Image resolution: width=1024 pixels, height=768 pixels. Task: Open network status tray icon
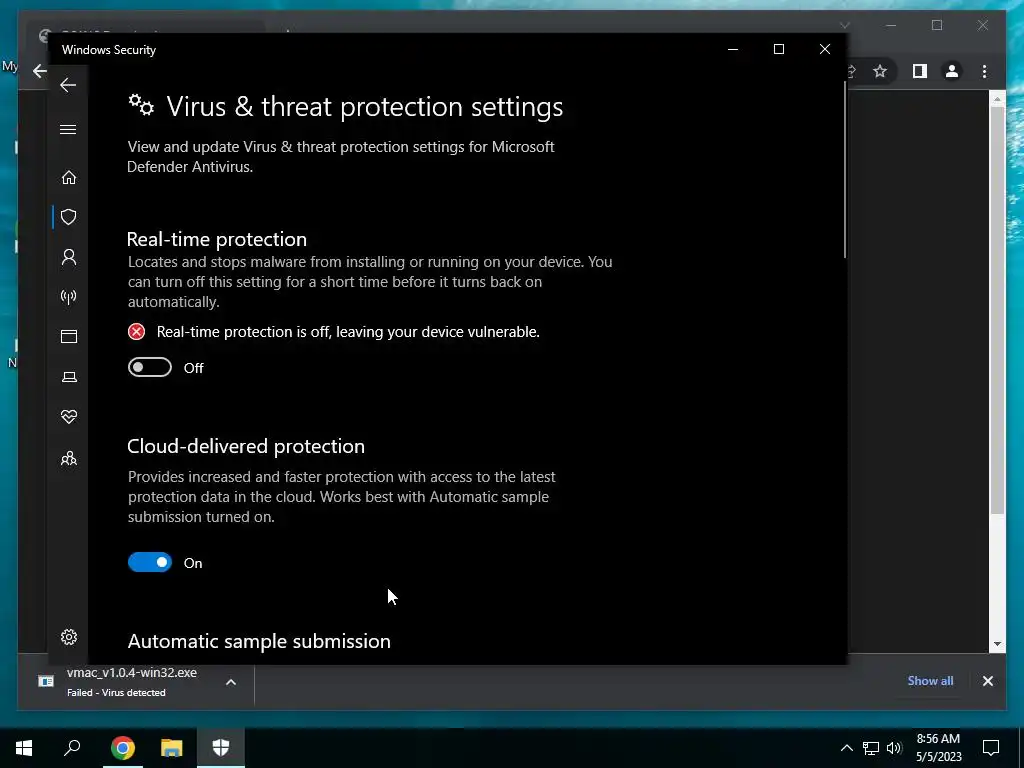coord(871,748)
